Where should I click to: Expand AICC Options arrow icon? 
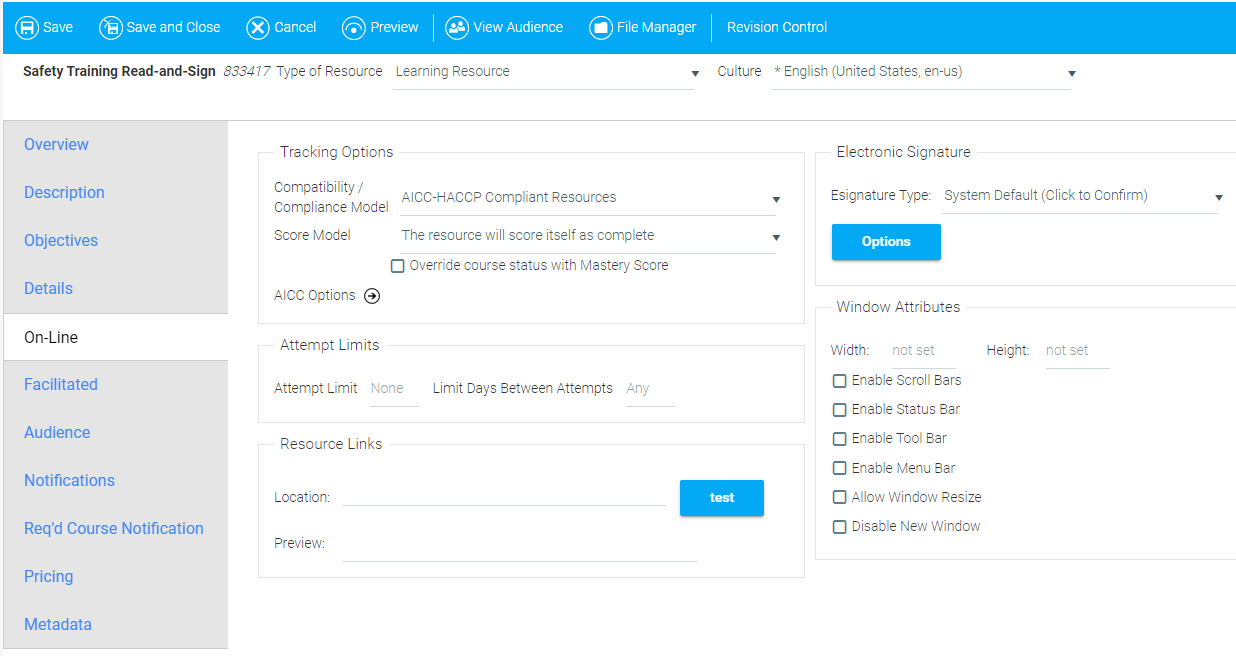(x=372, y=296)
